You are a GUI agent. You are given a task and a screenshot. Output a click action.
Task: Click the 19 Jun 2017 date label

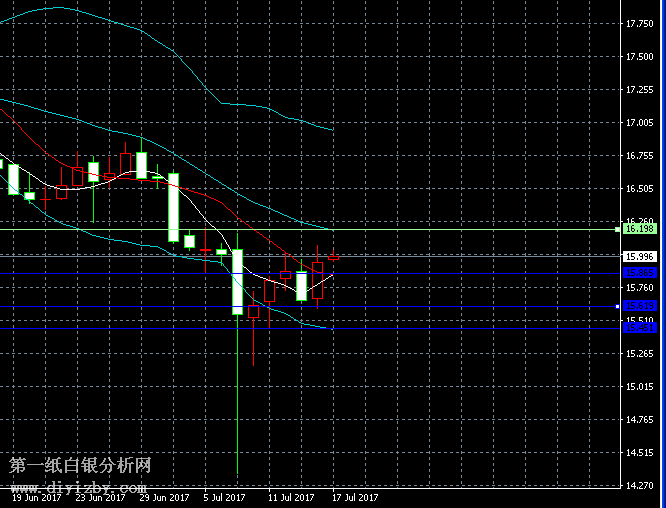click(36, 497)
